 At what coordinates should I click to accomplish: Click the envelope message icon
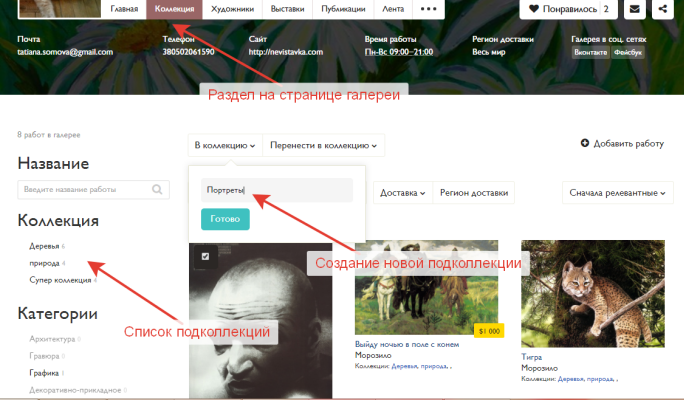coord(634,9)
